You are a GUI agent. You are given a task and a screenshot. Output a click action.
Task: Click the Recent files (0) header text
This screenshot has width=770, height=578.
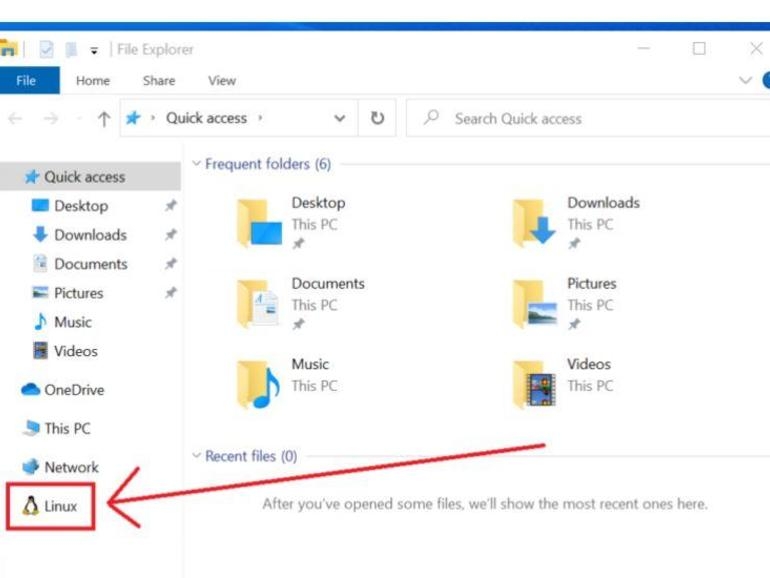(251, 456)
